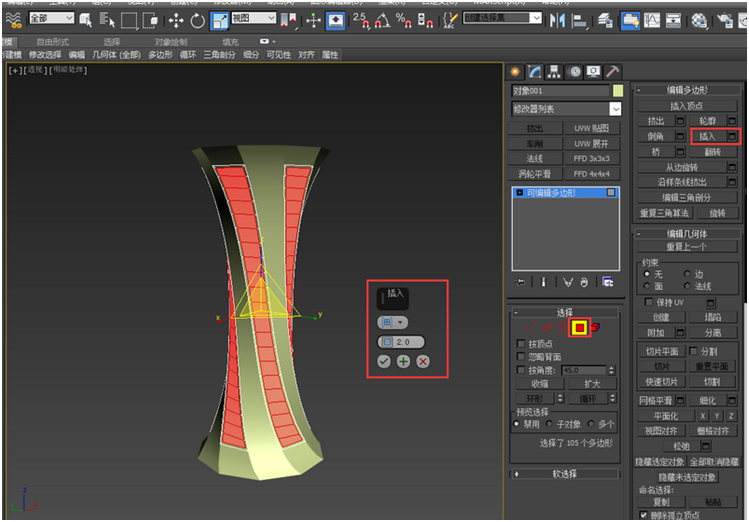Cancel inset with red X button
749x522 pixels.
pyautogui.click(x=423, y=362)
